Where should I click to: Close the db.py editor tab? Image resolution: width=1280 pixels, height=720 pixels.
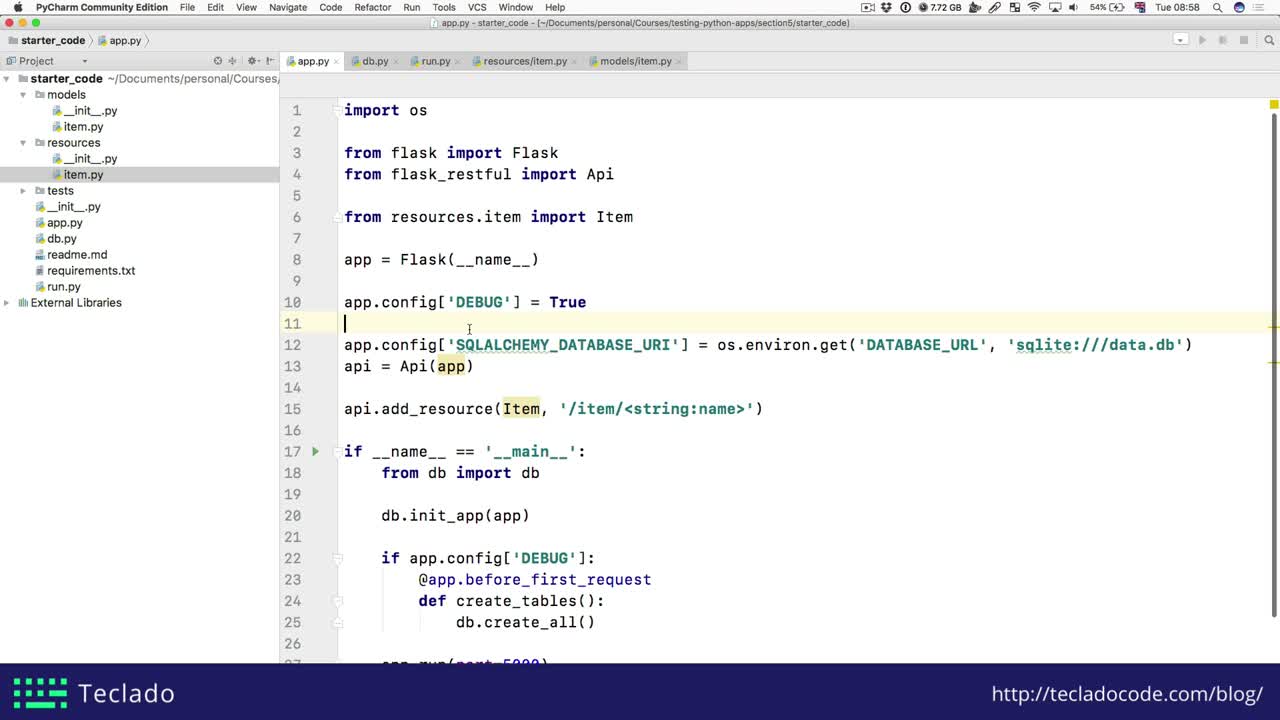point(397,62)
